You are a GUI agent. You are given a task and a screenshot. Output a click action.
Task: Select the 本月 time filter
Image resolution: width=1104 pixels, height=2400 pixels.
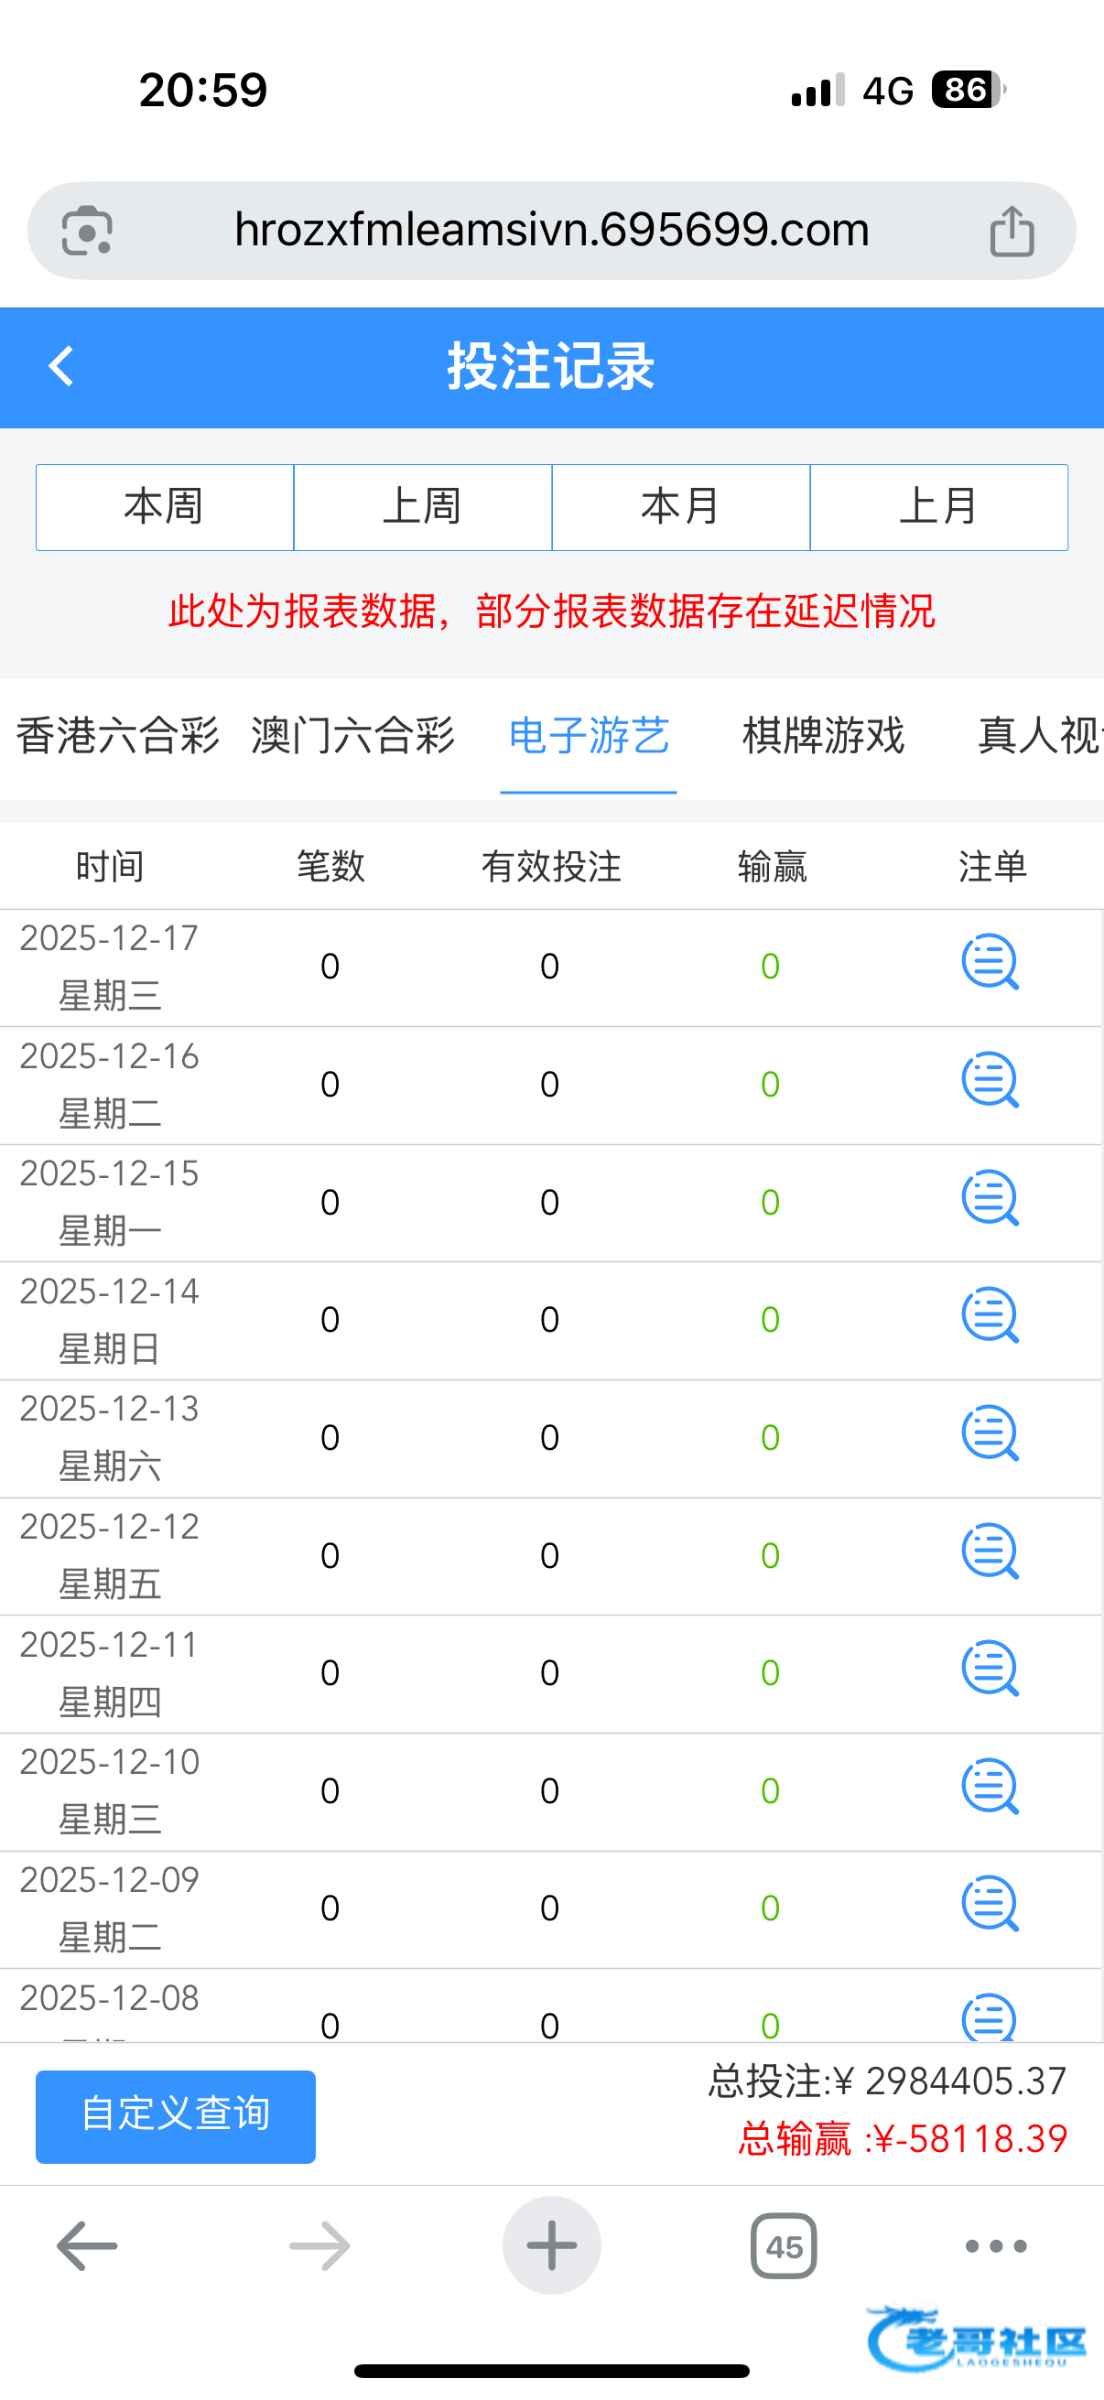[x=681, y=507]
